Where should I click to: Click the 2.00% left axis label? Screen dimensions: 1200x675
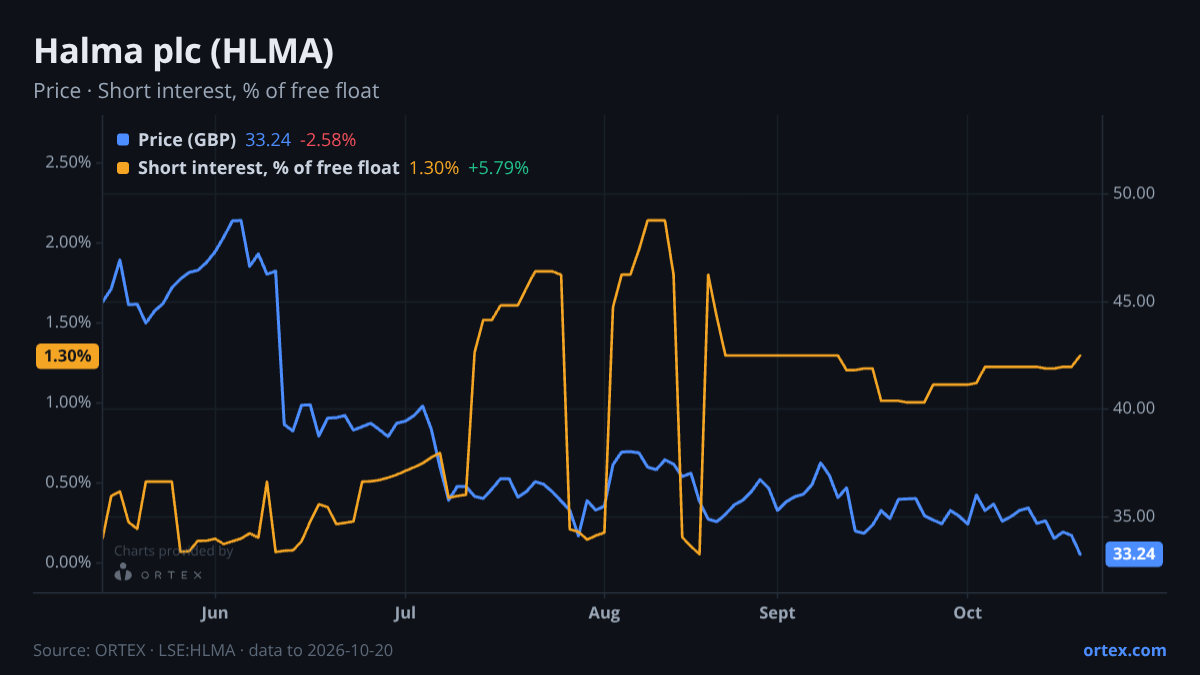68,242
